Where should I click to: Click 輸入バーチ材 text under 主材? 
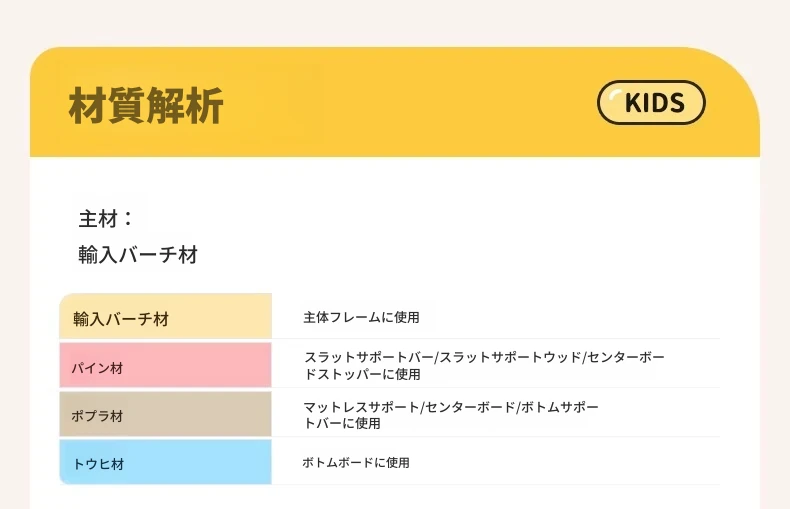[x=138, y=254]
